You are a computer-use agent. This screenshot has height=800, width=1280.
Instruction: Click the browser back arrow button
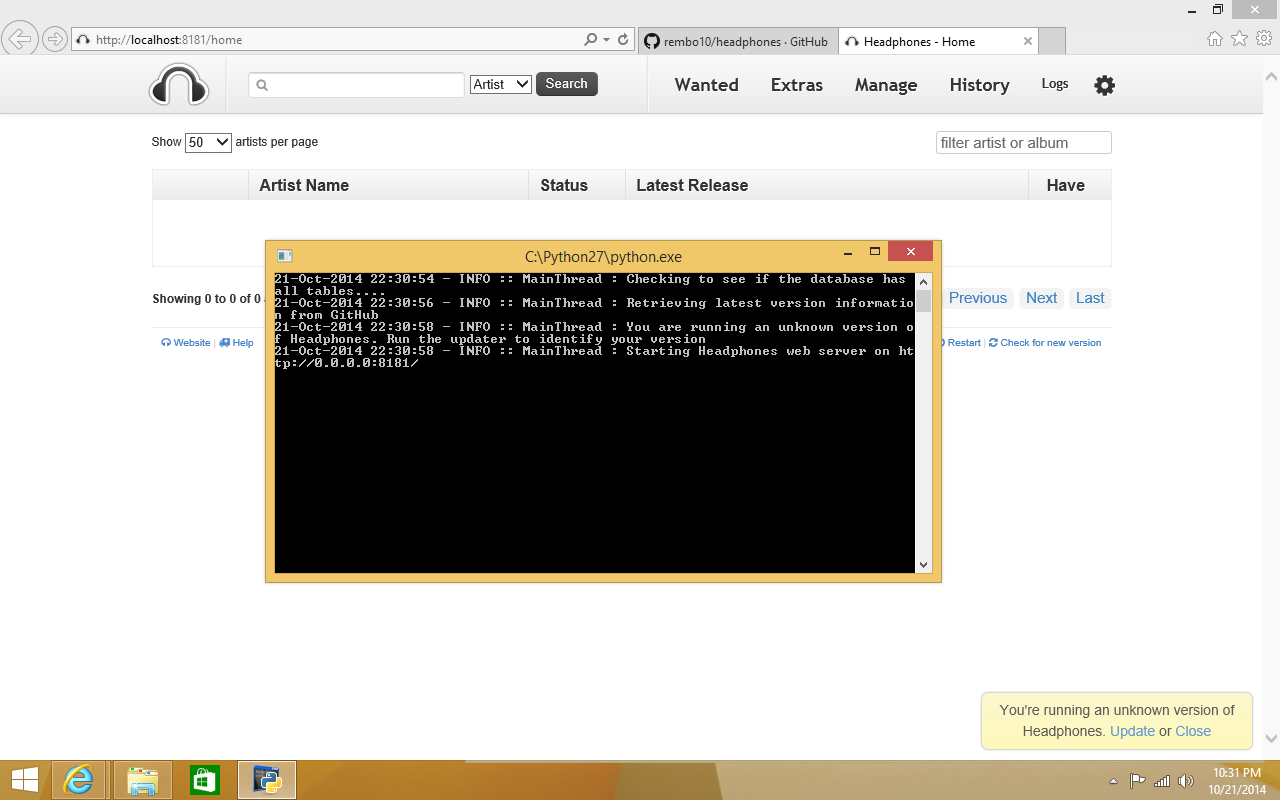[20, 40]
